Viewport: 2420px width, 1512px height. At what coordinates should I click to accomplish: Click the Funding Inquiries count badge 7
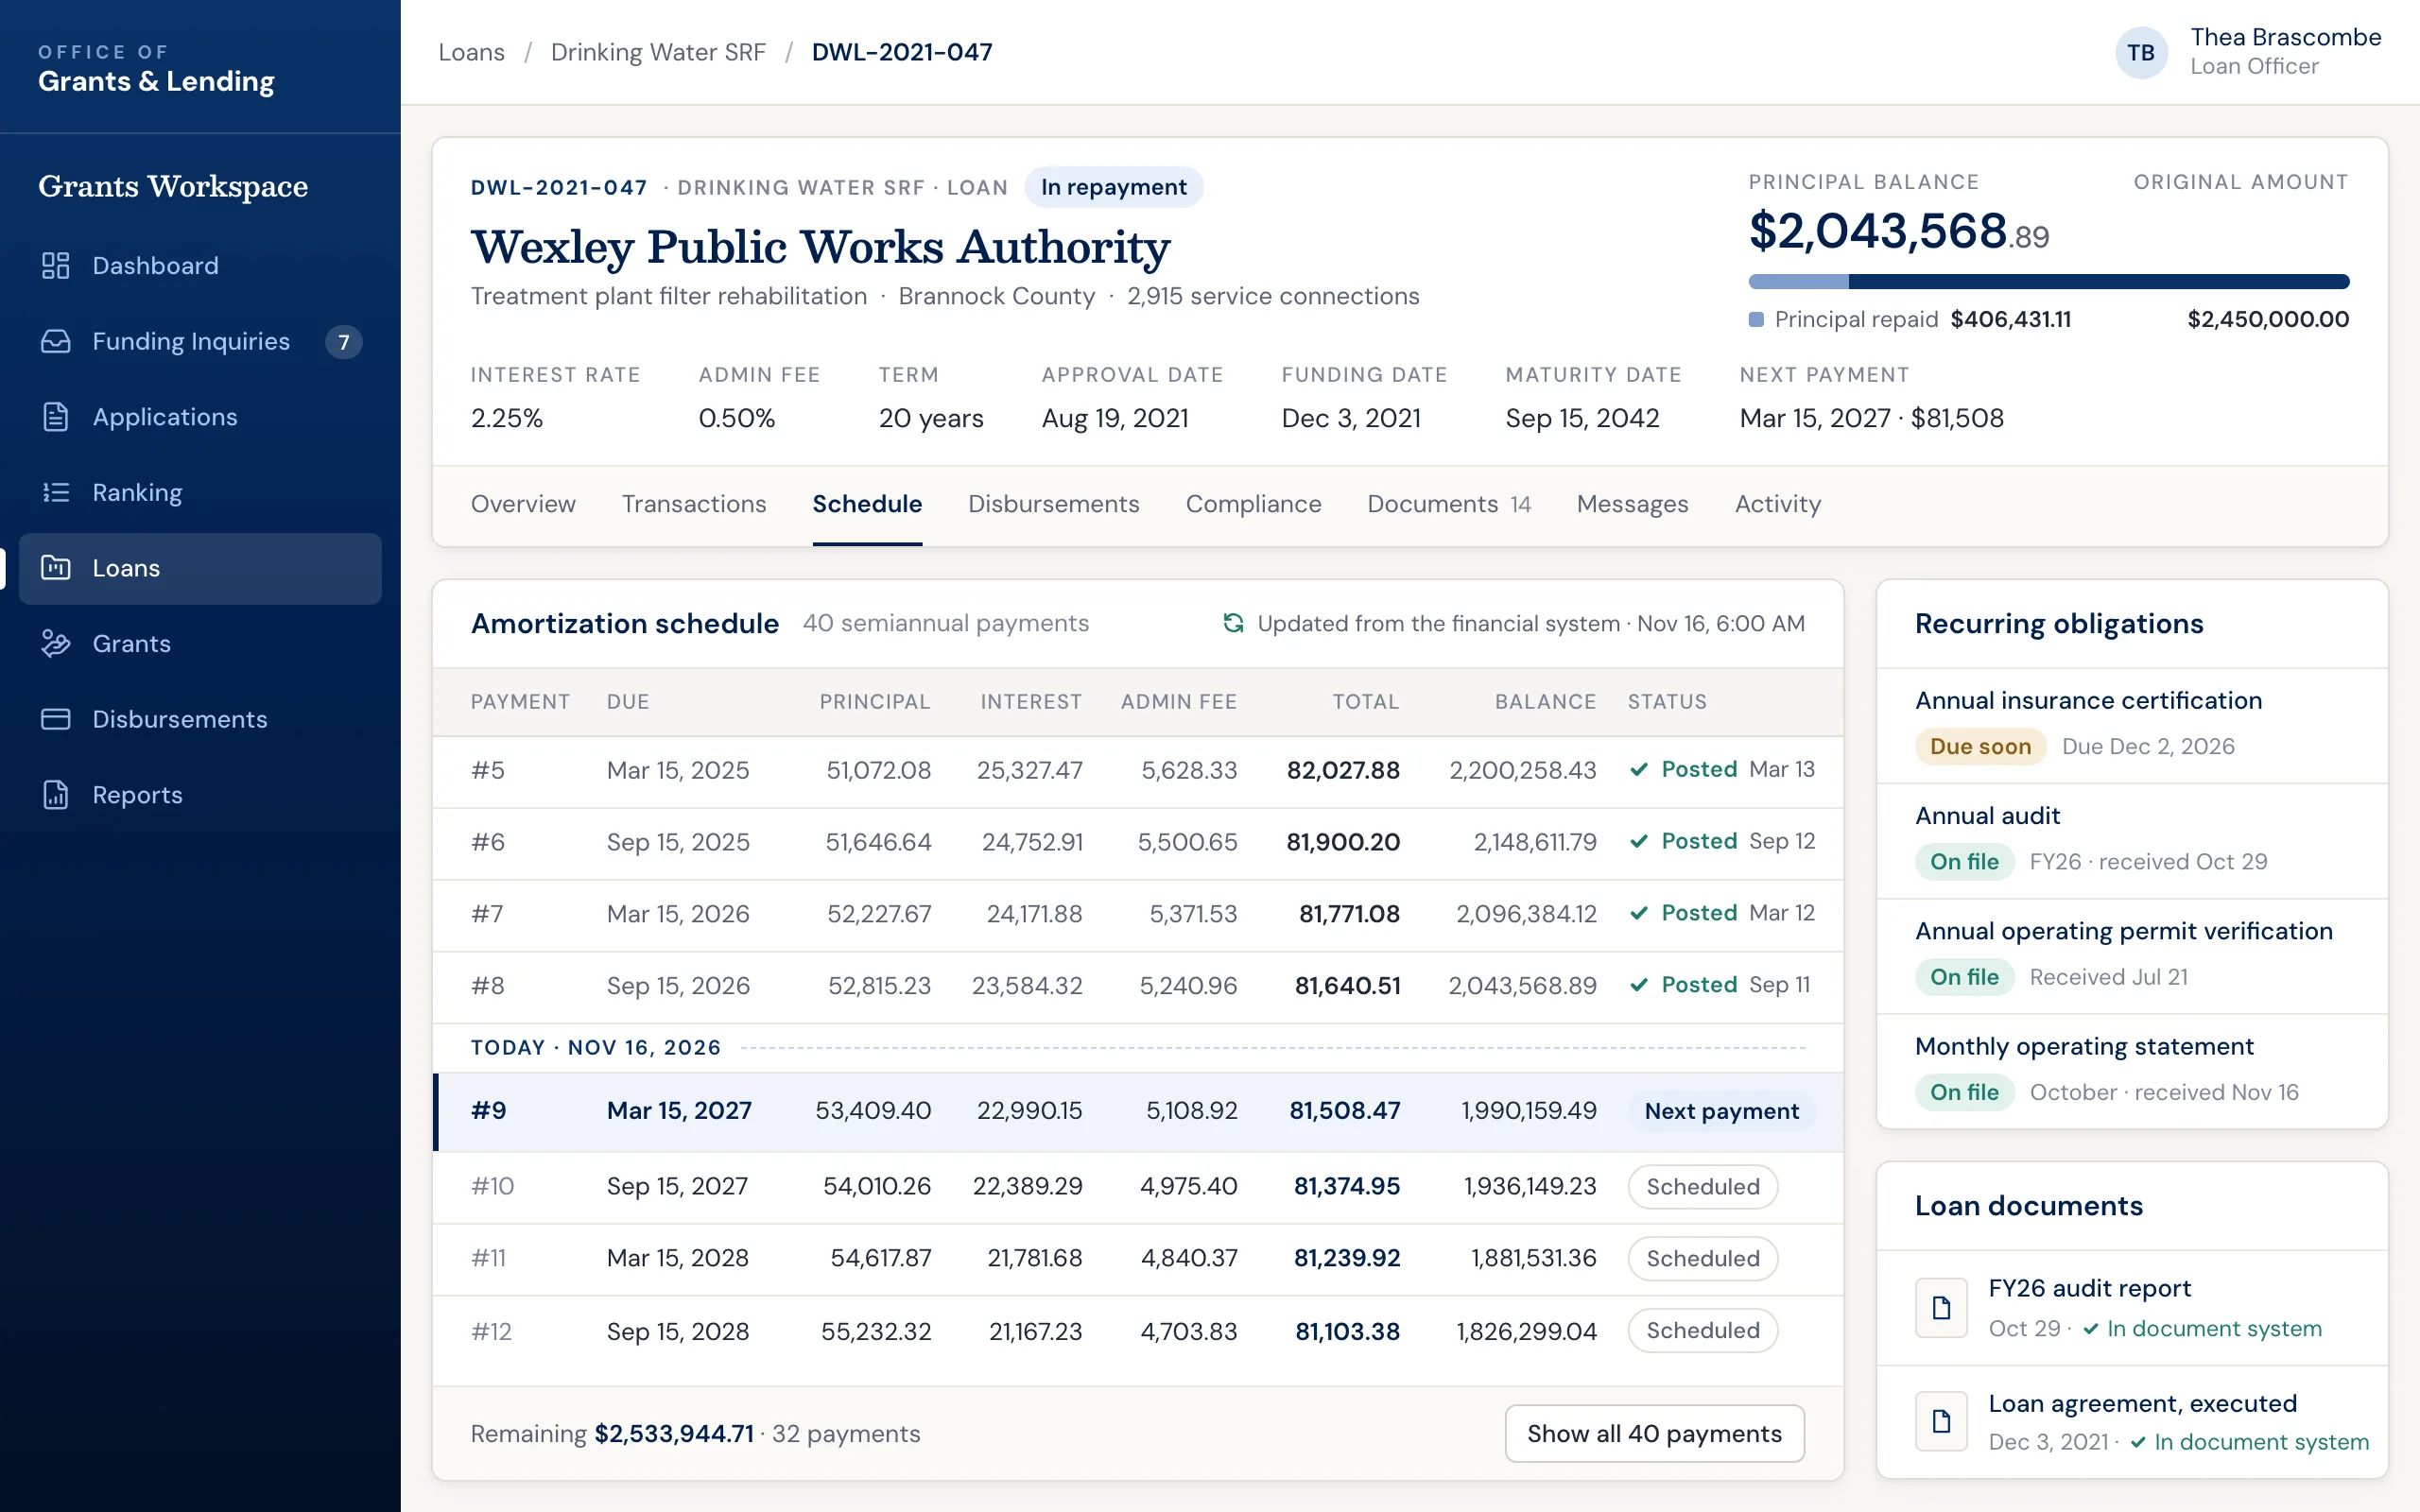coord(343,342)
